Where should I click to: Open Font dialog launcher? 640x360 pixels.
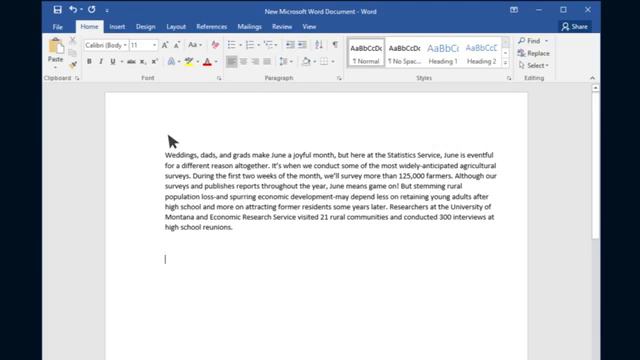click(219, 78)
